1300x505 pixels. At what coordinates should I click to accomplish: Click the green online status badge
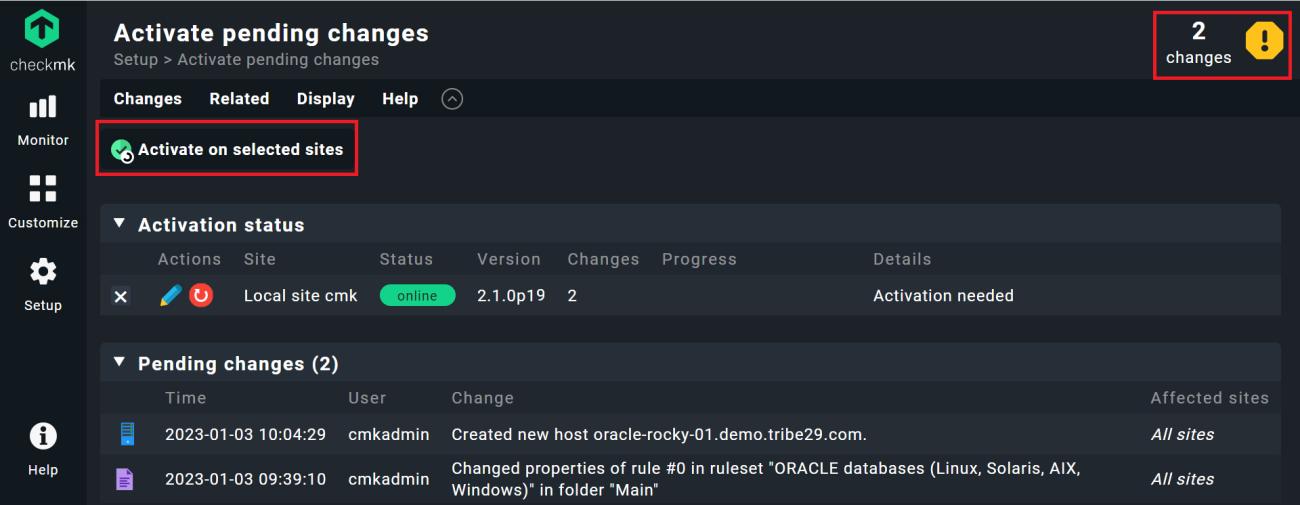click(417, 296)
